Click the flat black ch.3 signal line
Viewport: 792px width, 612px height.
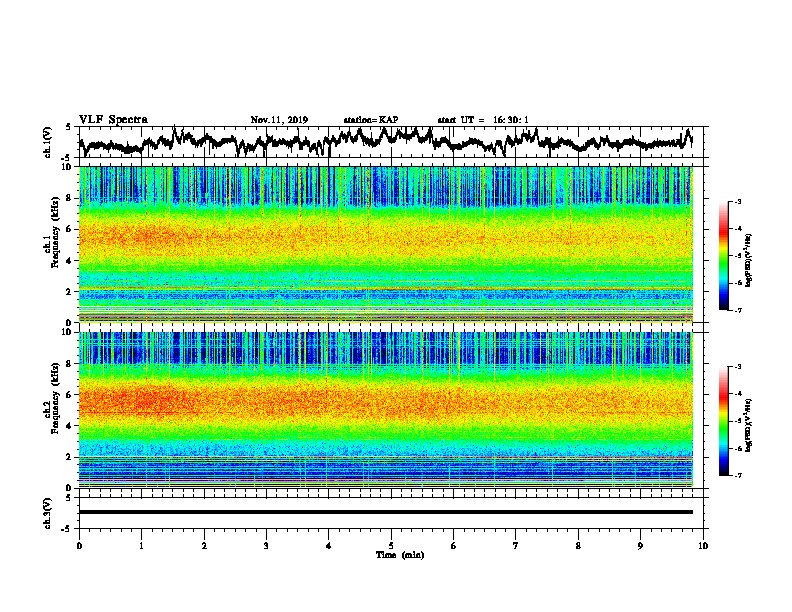click(x=386, y=512)
